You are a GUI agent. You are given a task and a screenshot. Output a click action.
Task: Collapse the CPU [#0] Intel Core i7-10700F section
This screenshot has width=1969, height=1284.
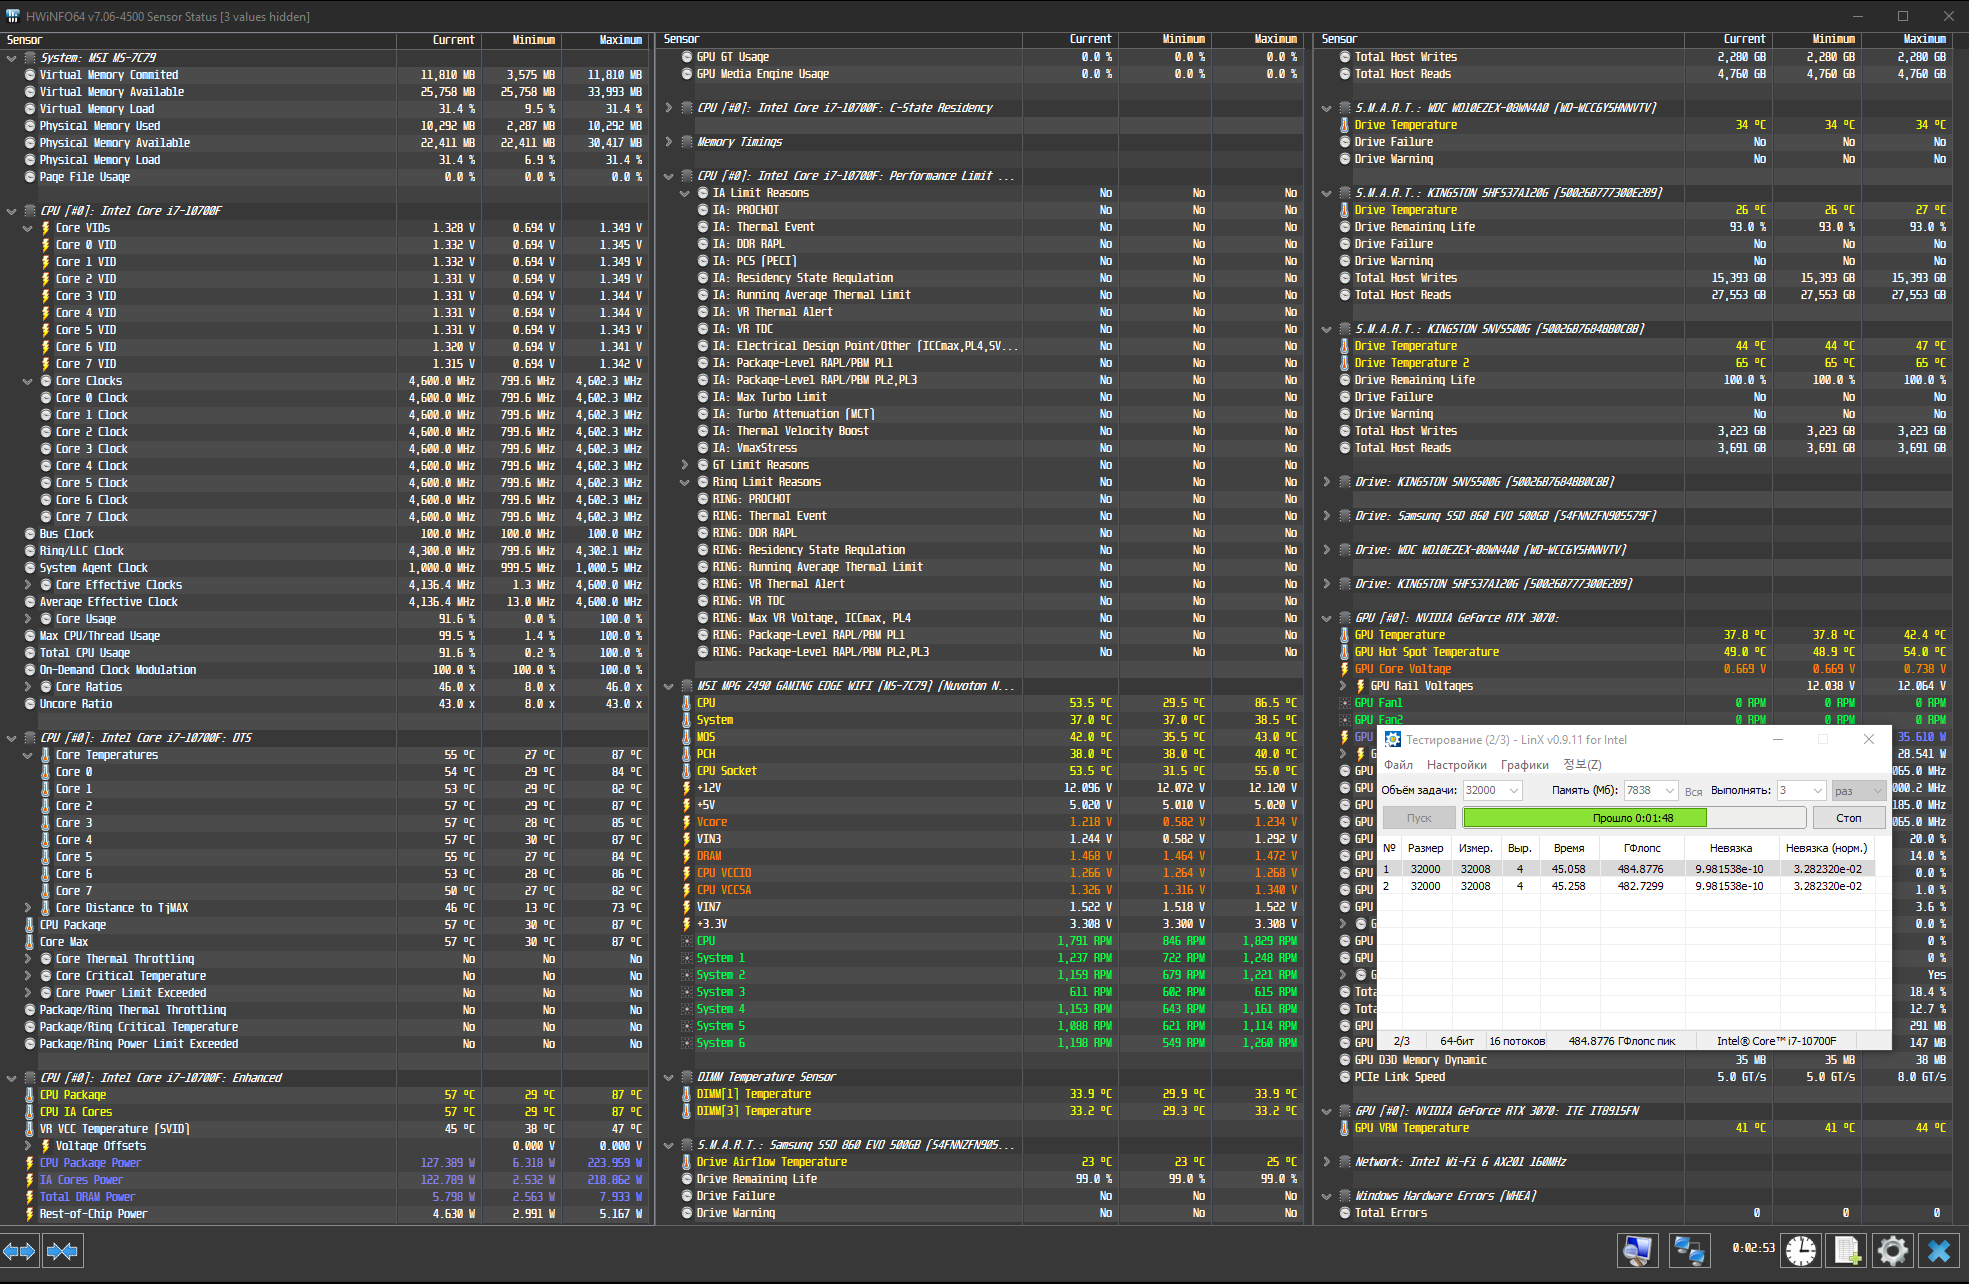click(x=12, y=211)
